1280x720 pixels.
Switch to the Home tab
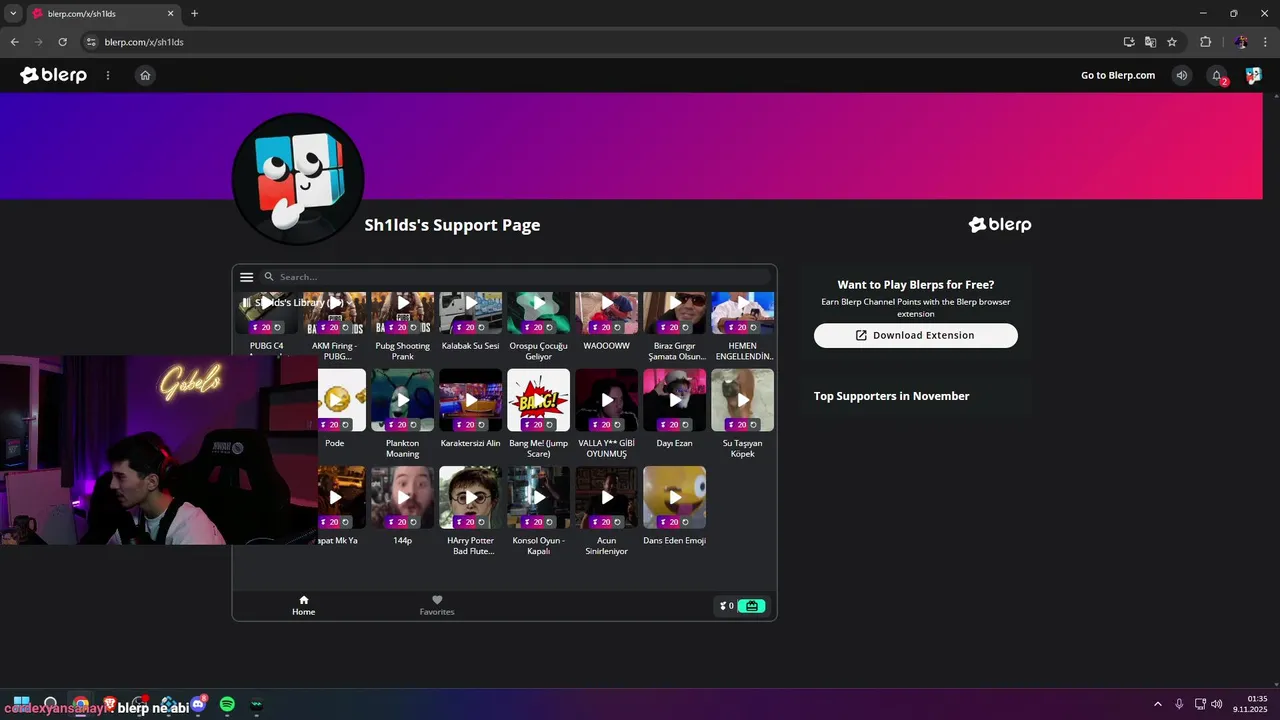(304, 605)
